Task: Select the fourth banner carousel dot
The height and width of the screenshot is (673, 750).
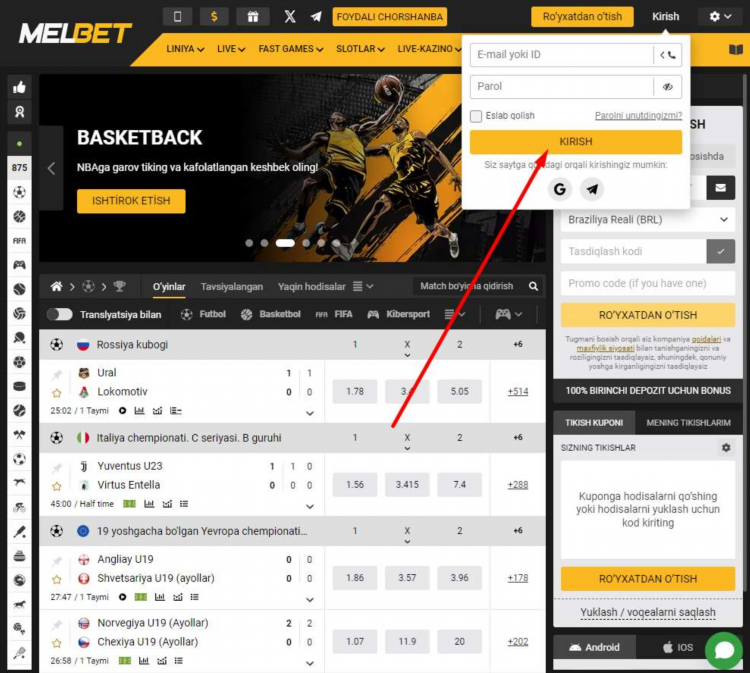Action: [306, 243]
